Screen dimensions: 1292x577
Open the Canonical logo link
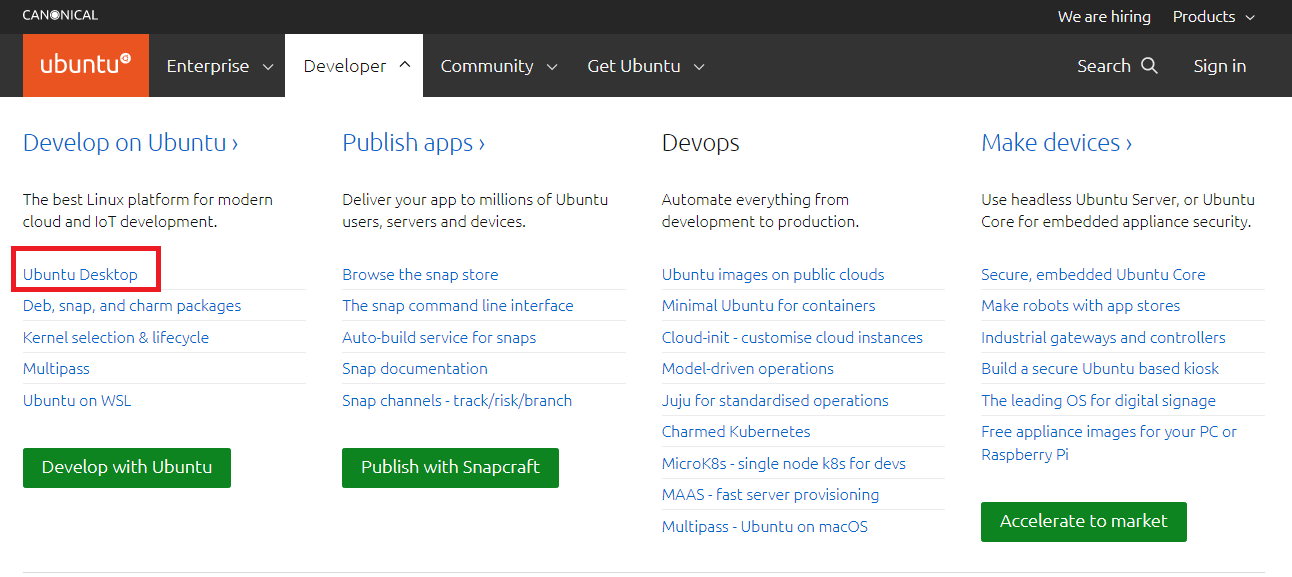pos(60,15)
